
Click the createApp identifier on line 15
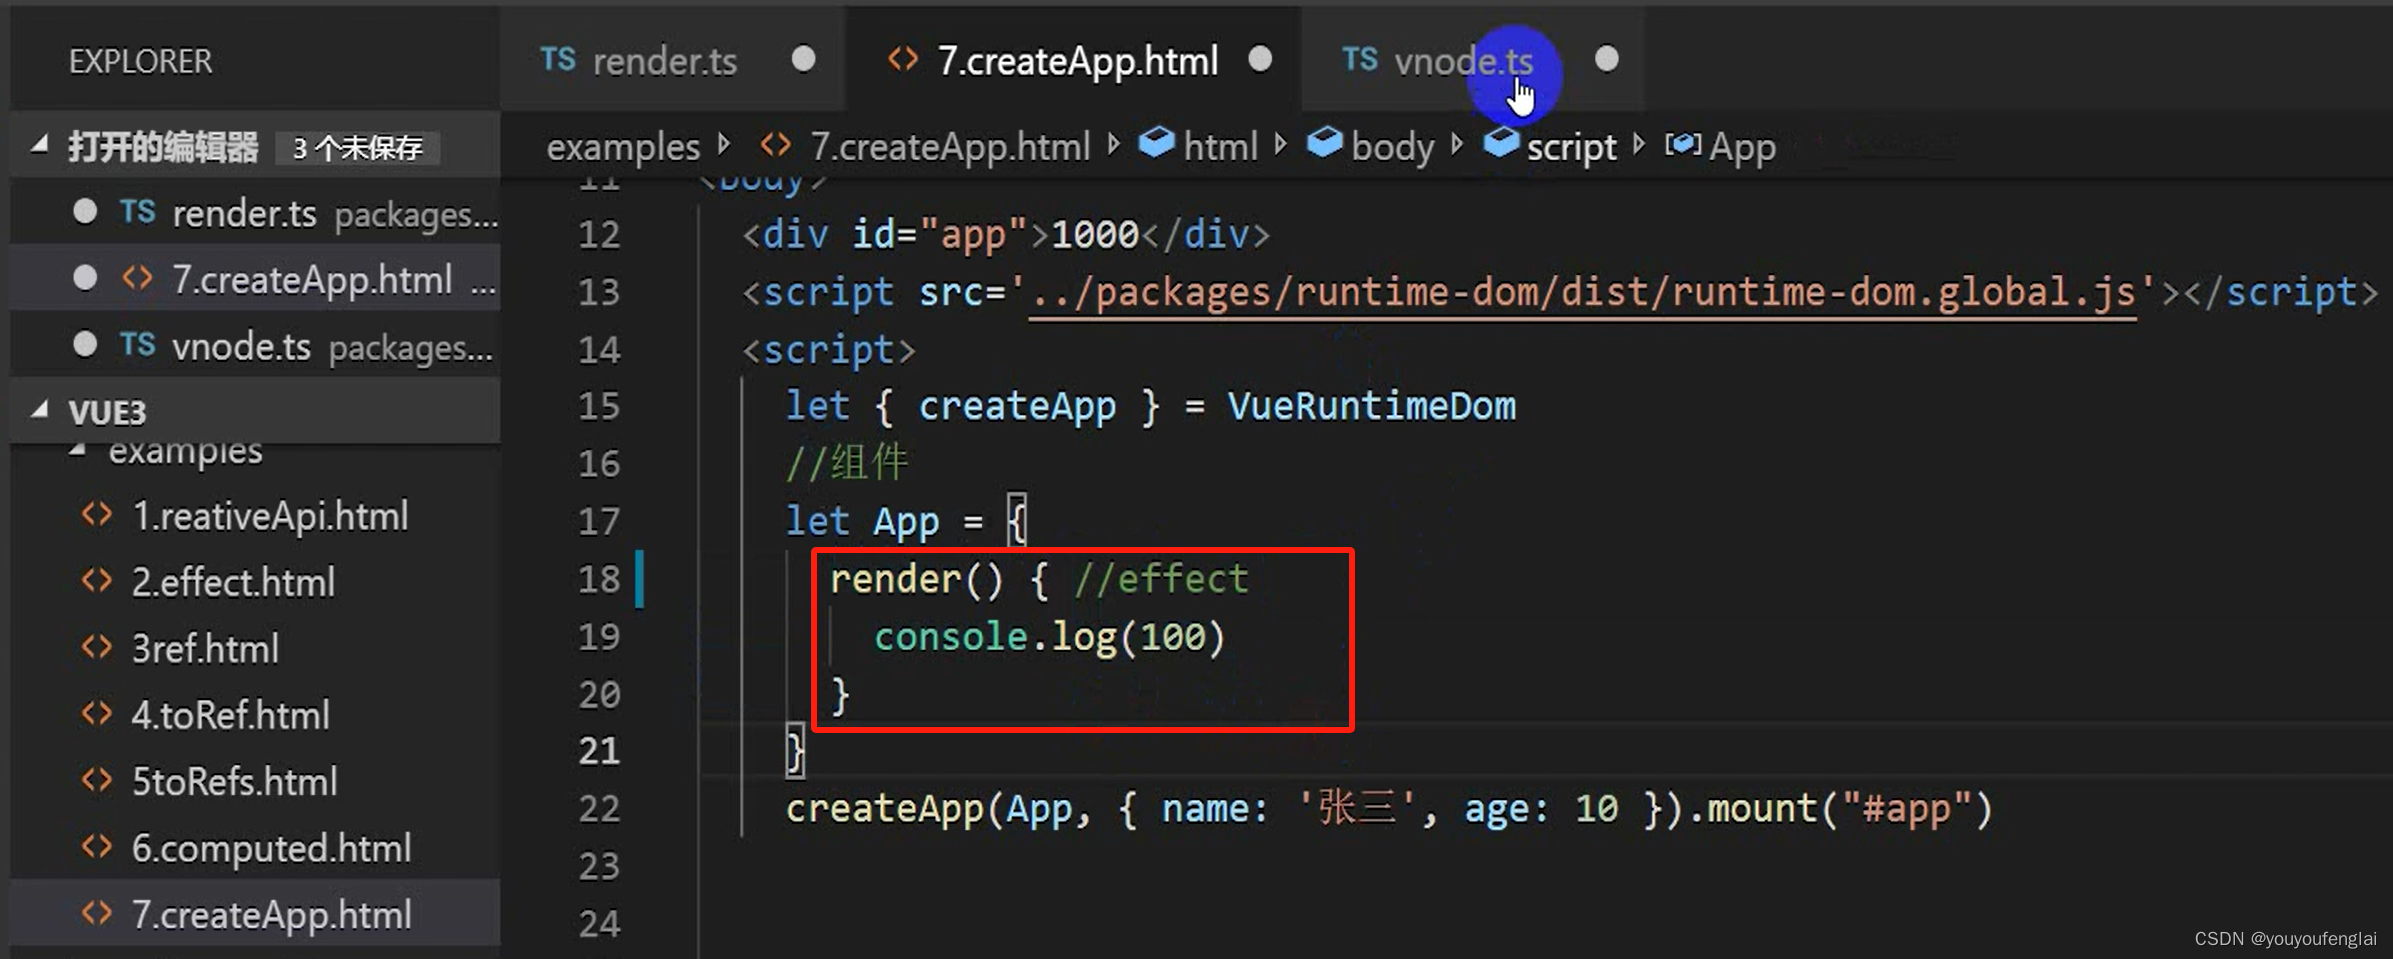coord(1017,407)
